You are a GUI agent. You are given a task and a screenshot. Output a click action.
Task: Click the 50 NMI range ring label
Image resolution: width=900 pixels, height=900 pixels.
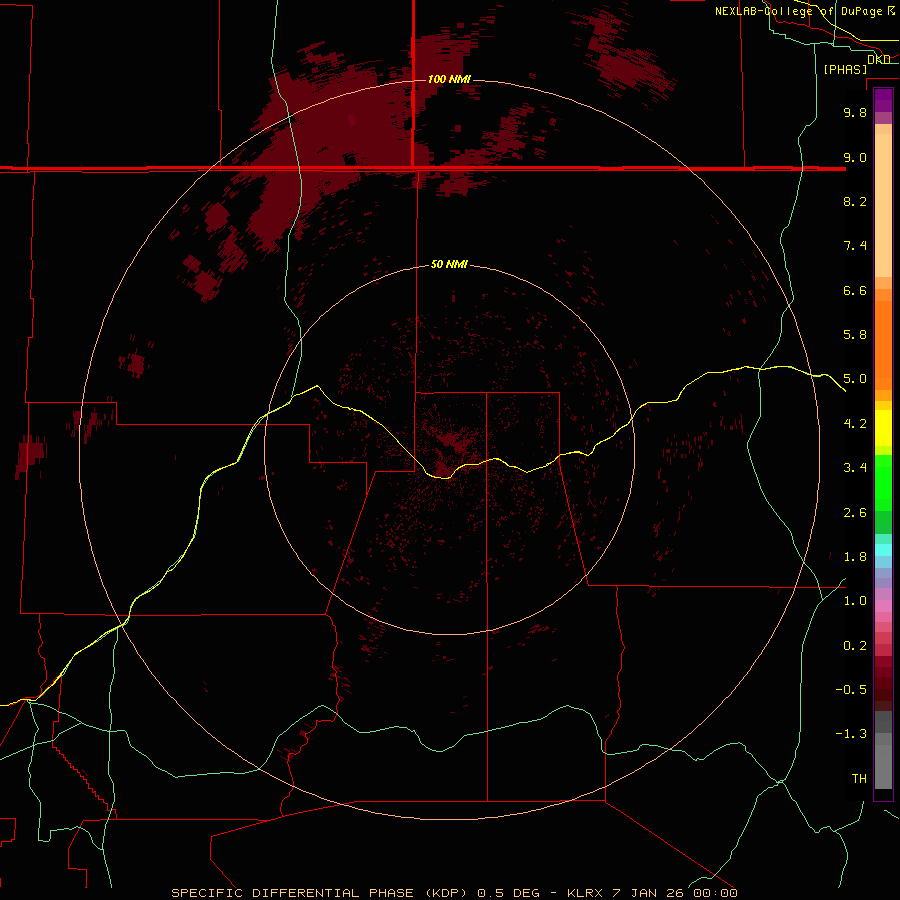pos(449,264)
